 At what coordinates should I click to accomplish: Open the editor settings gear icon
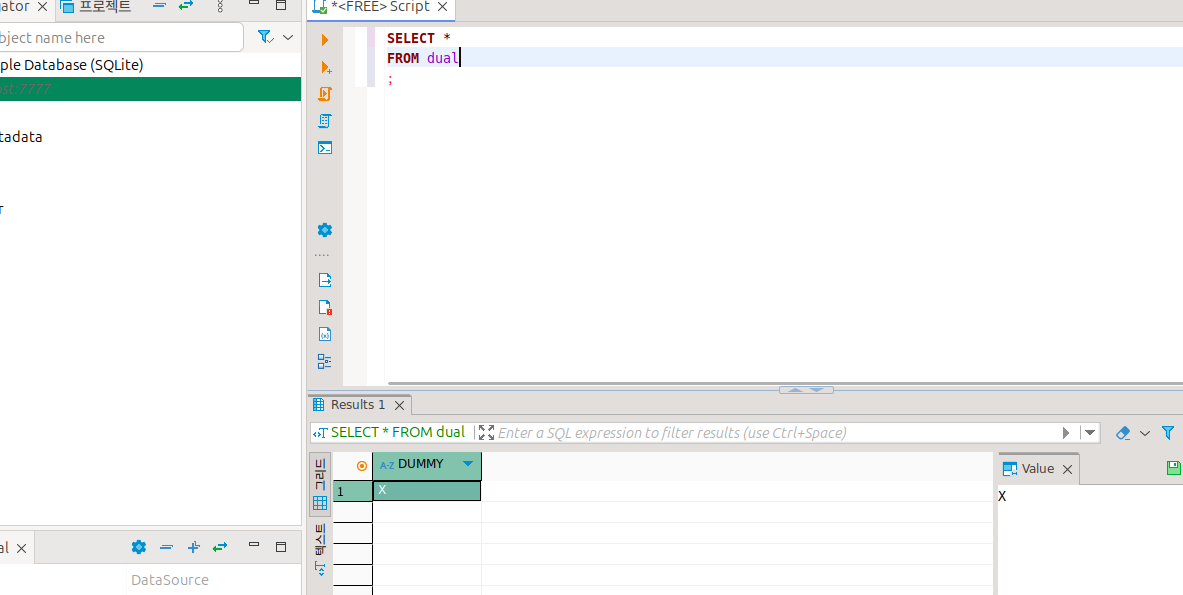click(x=324, y=230)
